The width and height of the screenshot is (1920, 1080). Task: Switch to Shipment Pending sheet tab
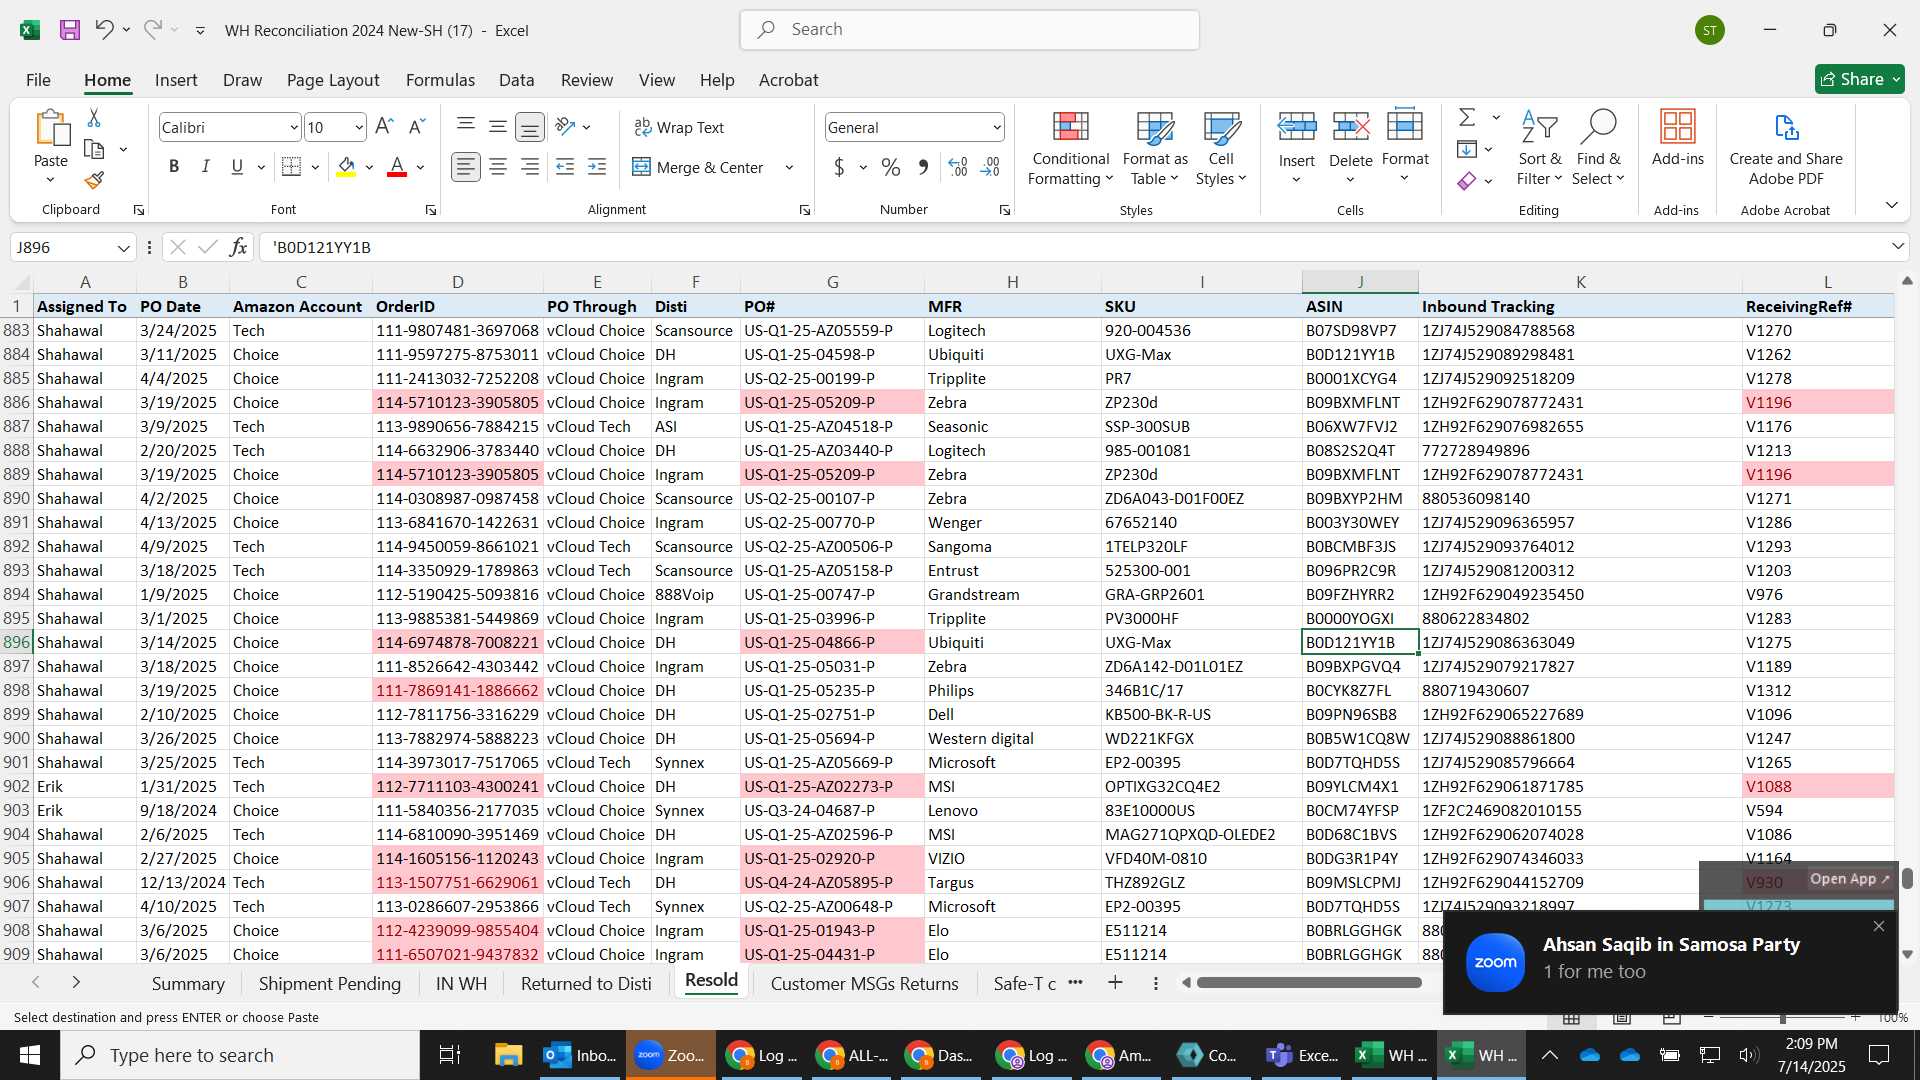329,983
